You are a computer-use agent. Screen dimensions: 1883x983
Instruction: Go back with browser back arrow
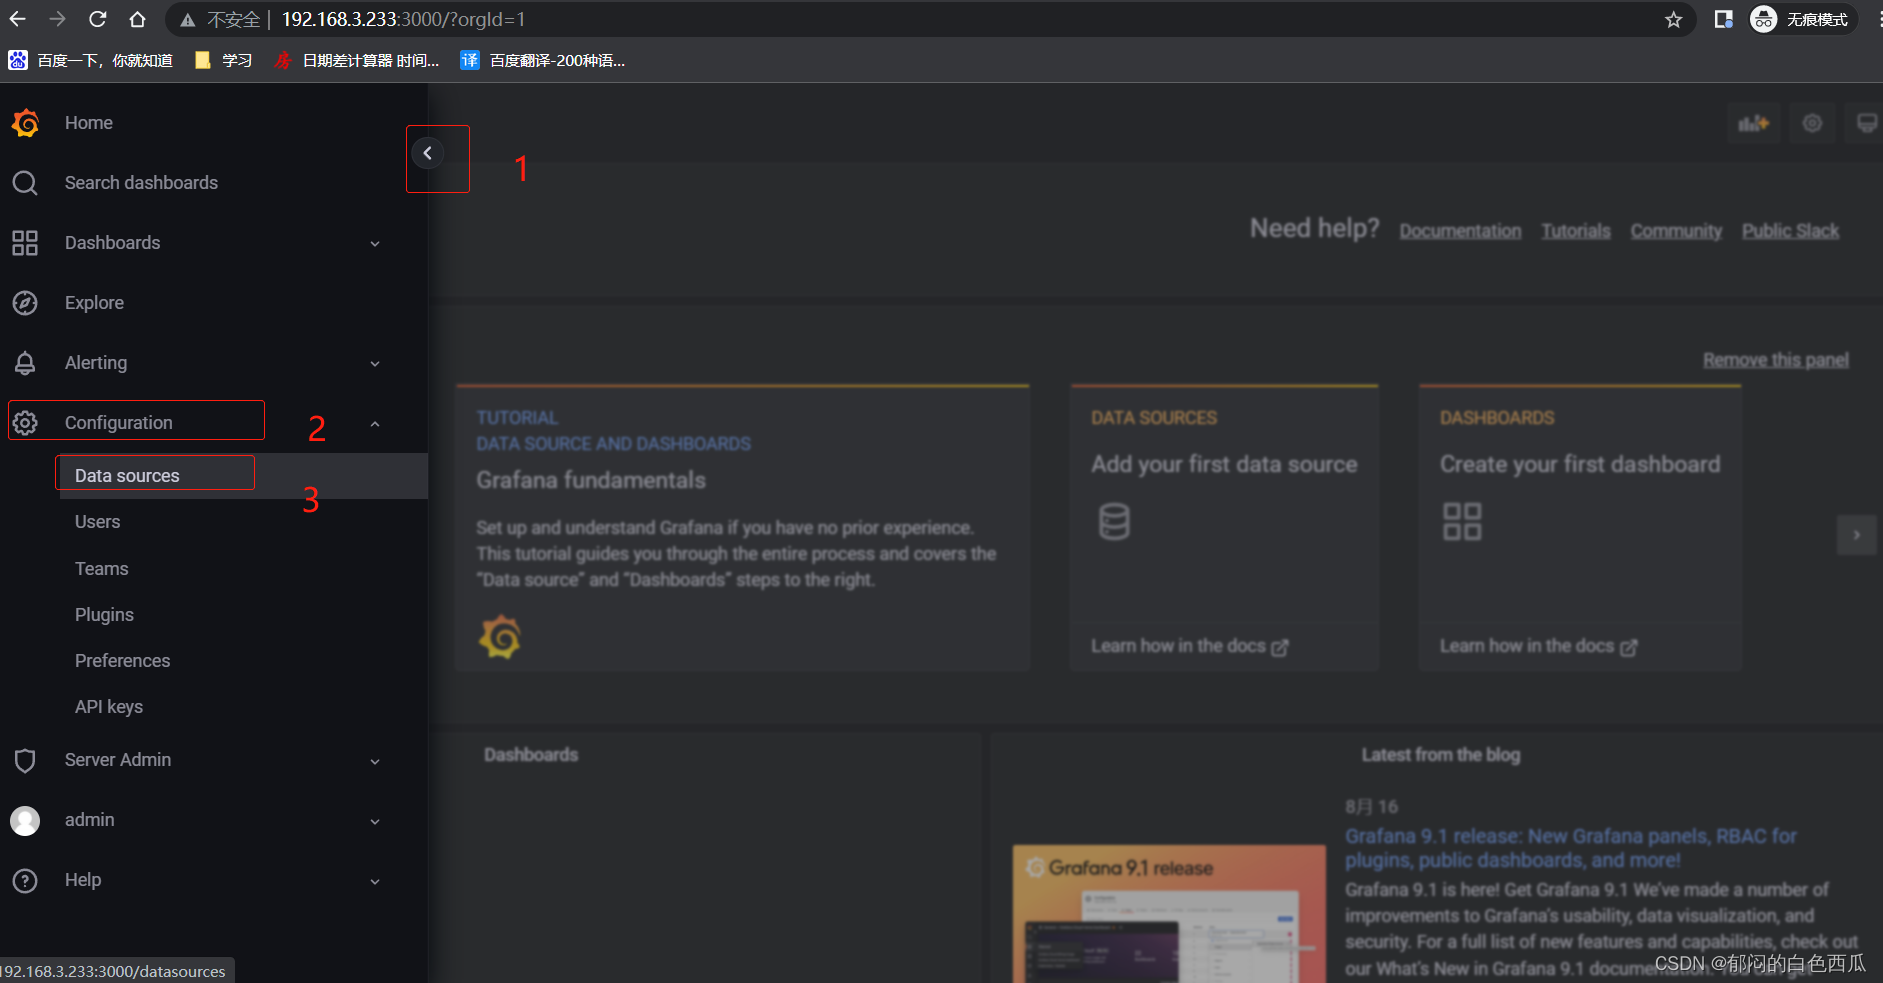click(18, 19)
